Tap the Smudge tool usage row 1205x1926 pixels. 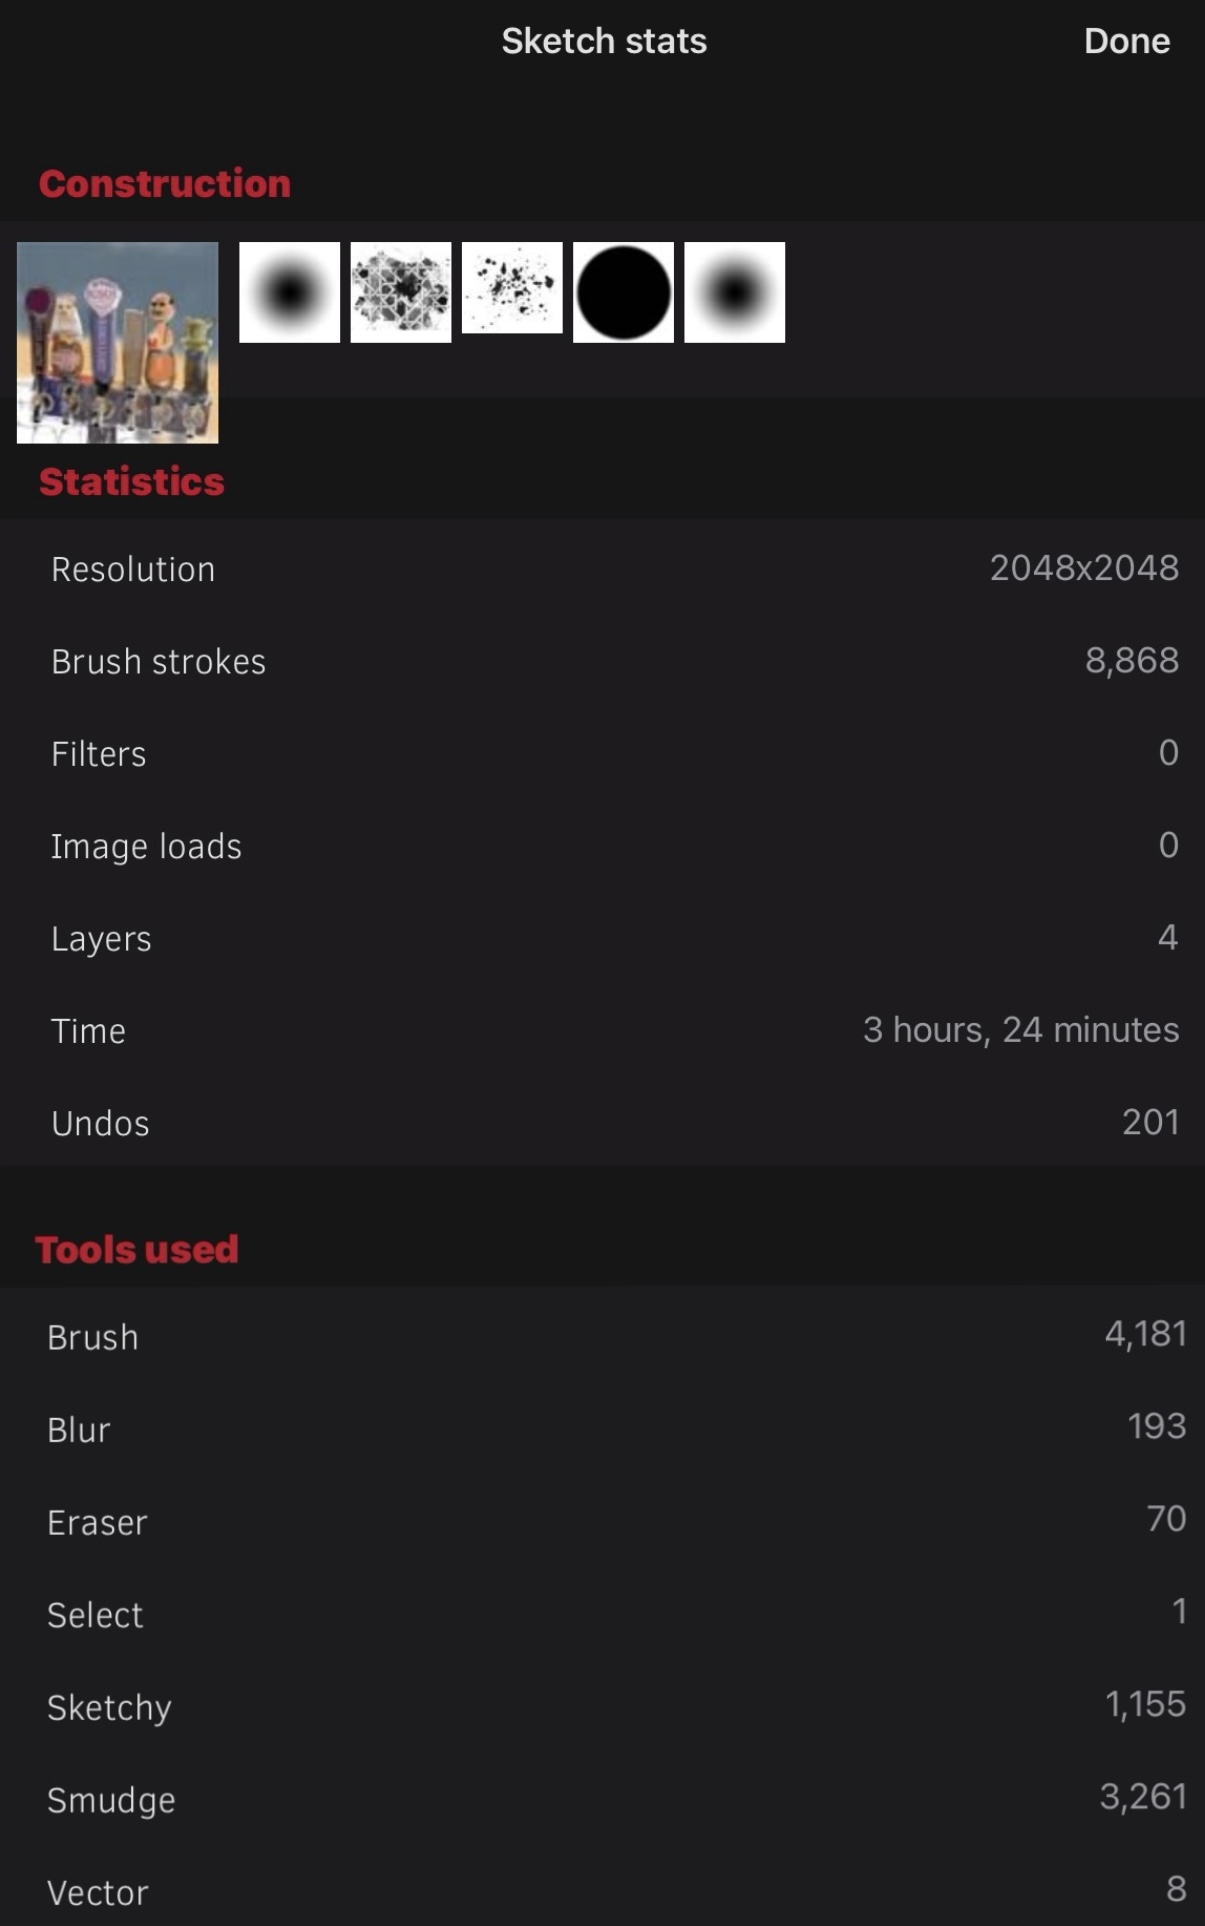602,1799
